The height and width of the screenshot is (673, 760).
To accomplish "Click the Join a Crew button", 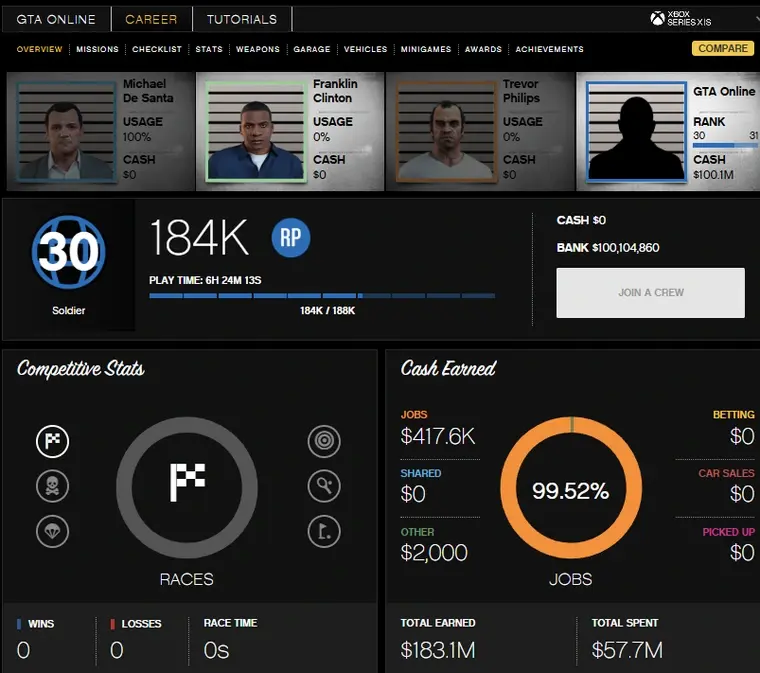I will coord(650,293).
